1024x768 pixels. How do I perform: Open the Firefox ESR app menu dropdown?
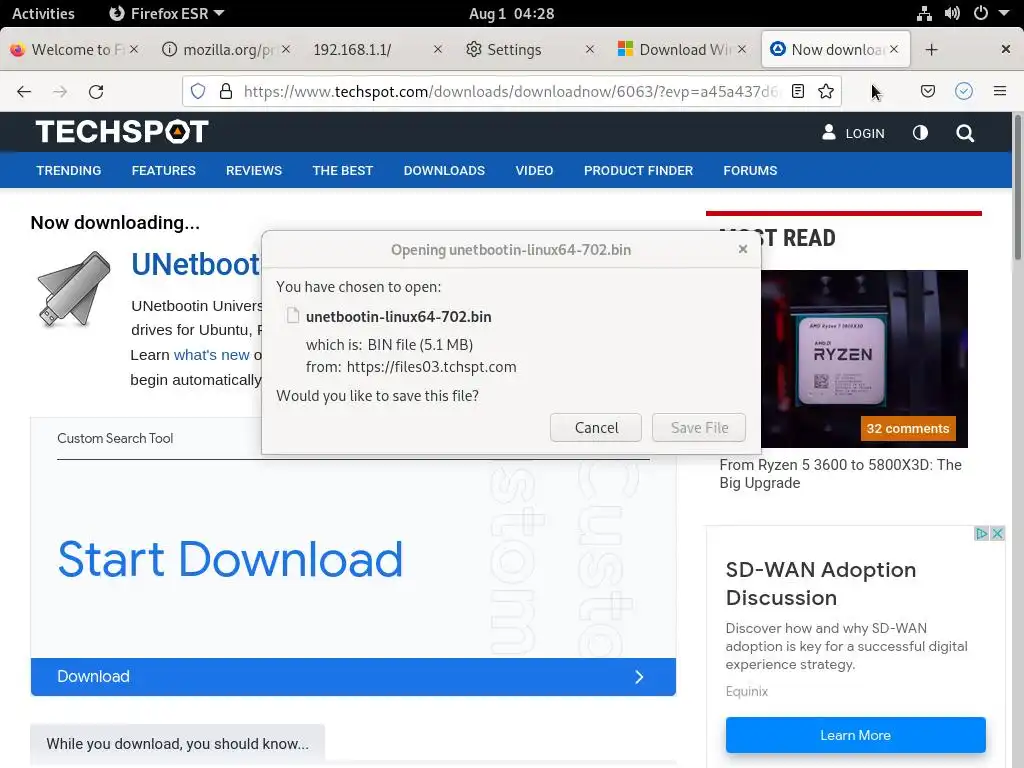point(167,13)
